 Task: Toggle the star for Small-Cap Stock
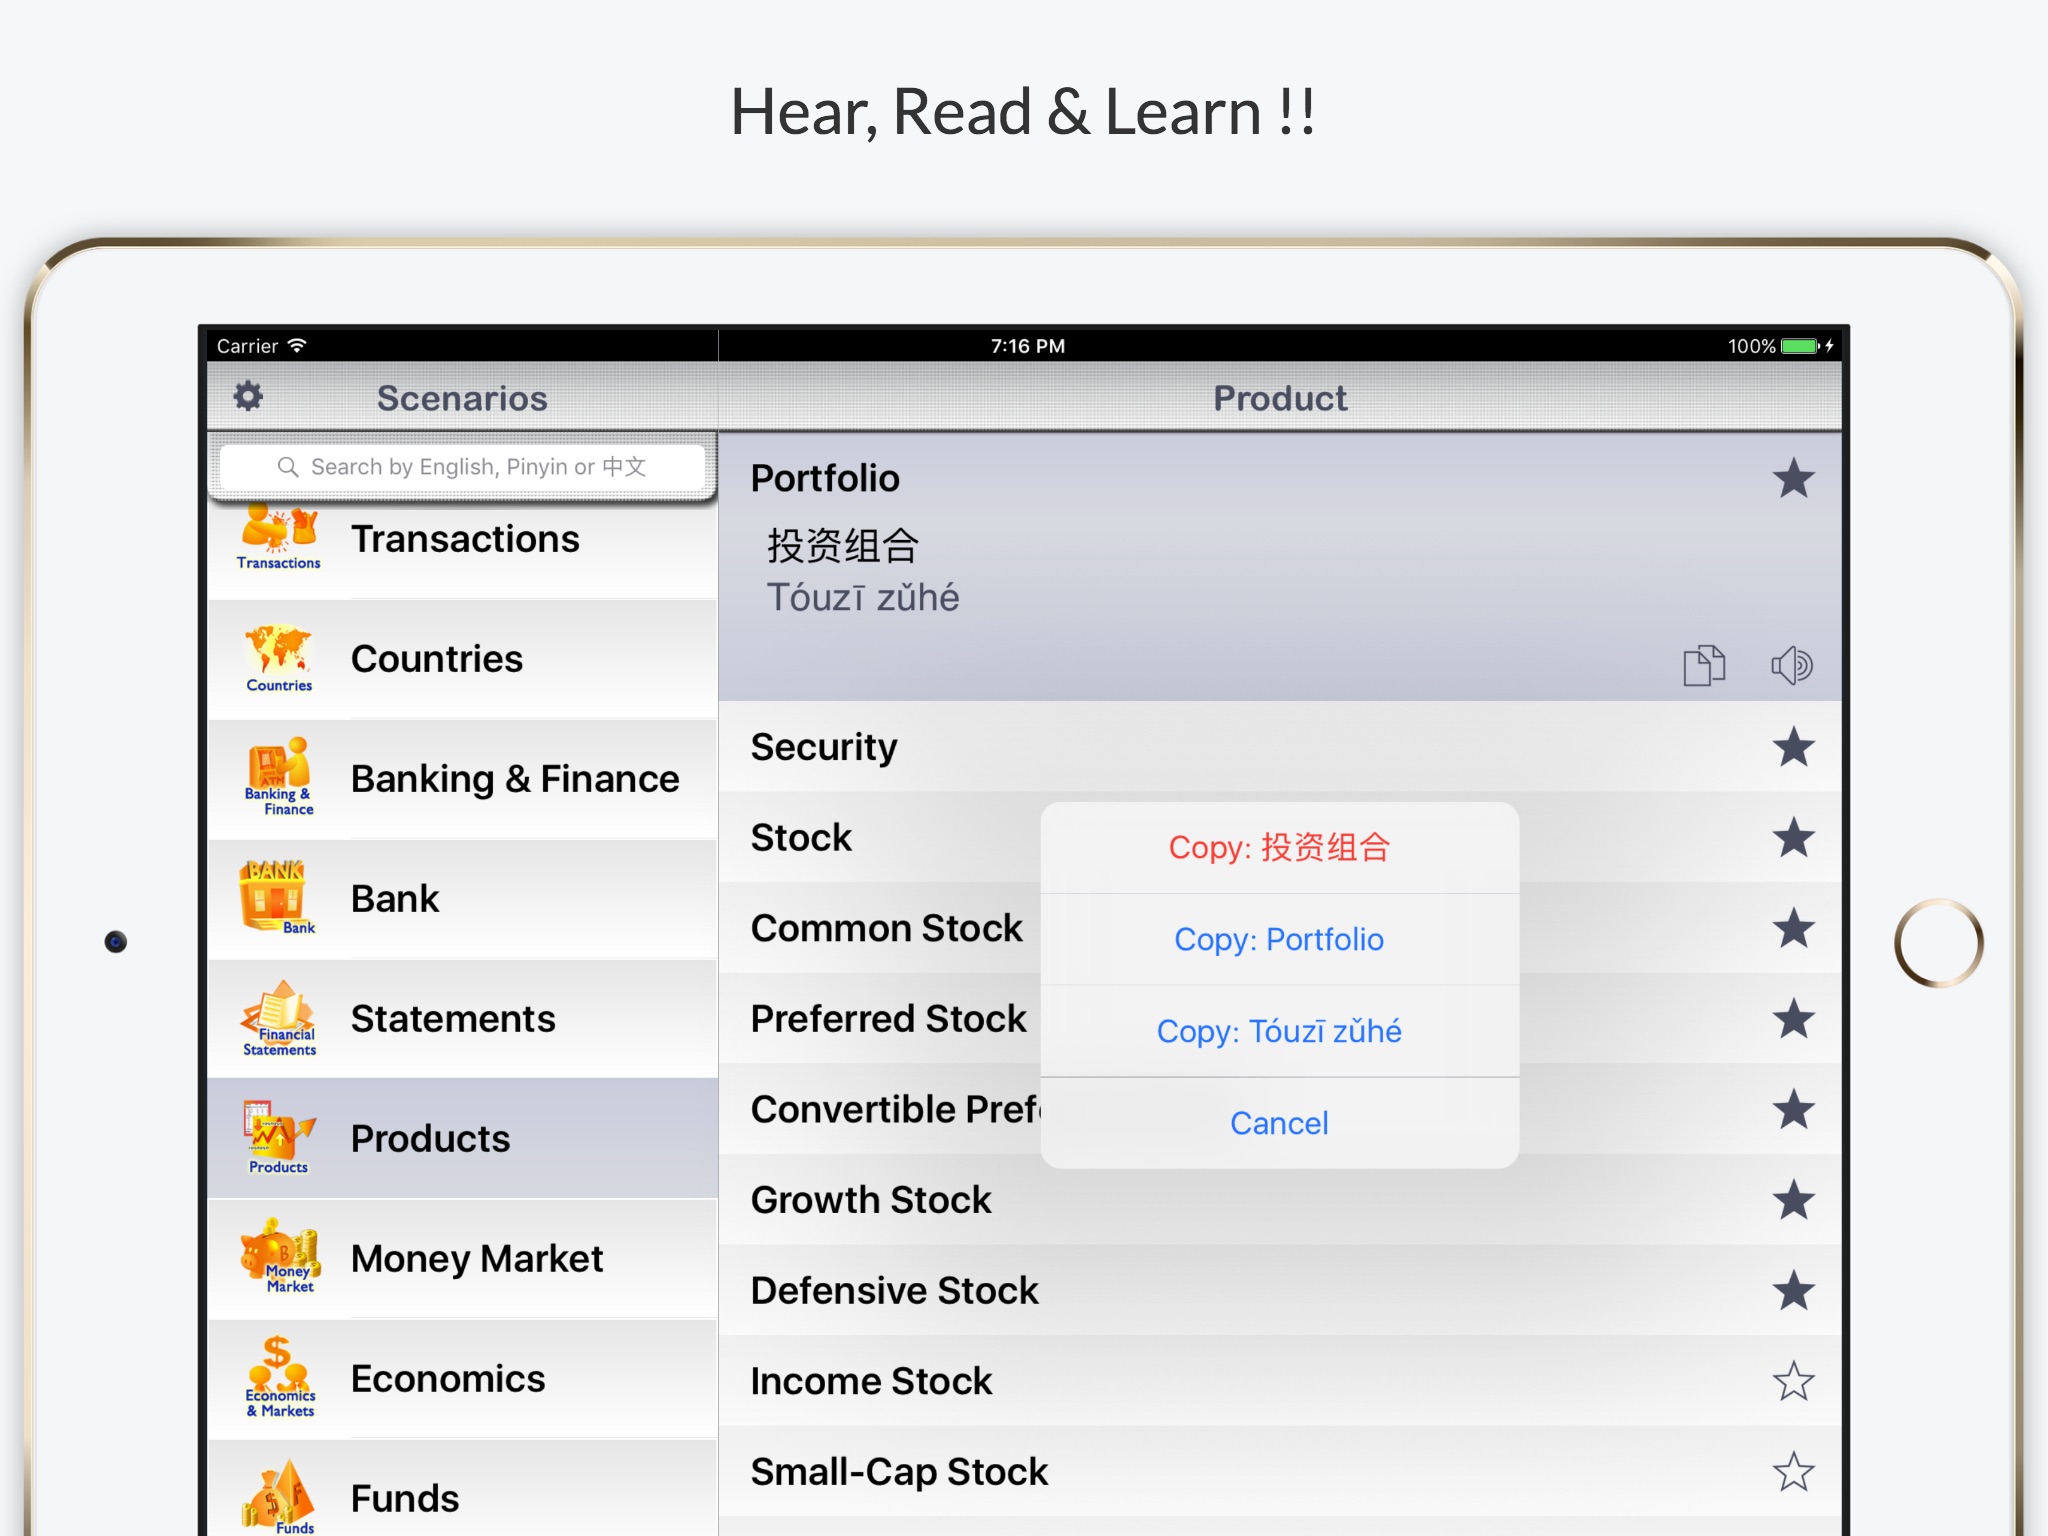[x=1793, y=1472]
